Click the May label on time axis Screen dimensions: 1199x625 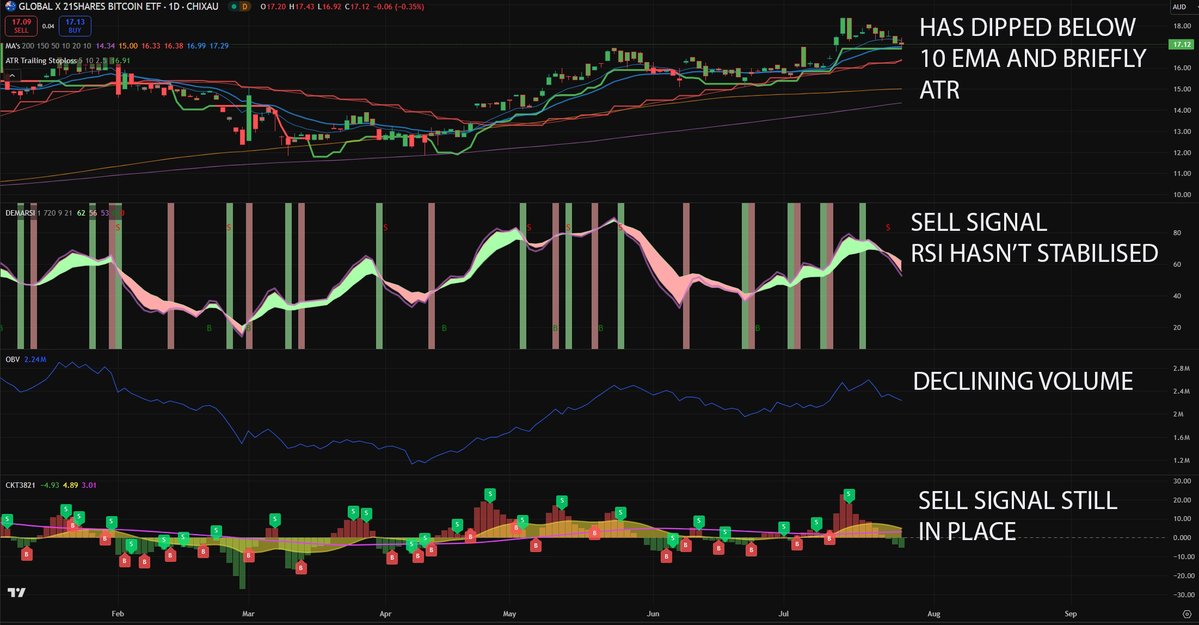pyautogui.click(x=509, y=614)
